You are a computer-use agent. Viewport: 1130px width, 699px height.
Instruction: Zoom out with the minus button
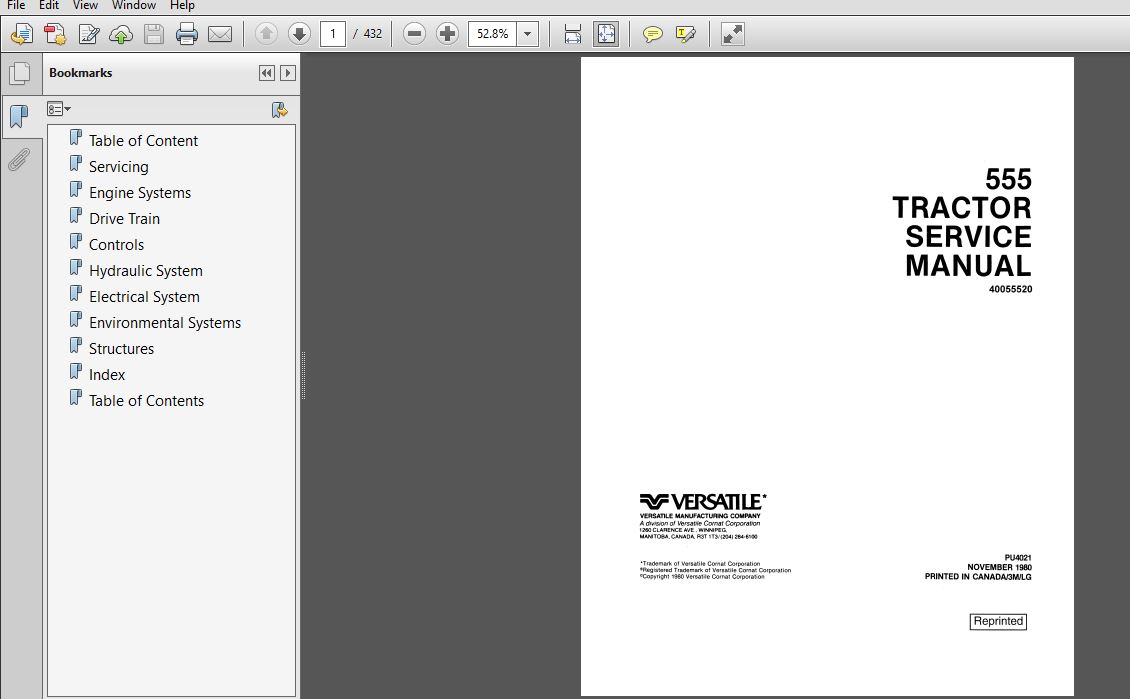[414, 33]
